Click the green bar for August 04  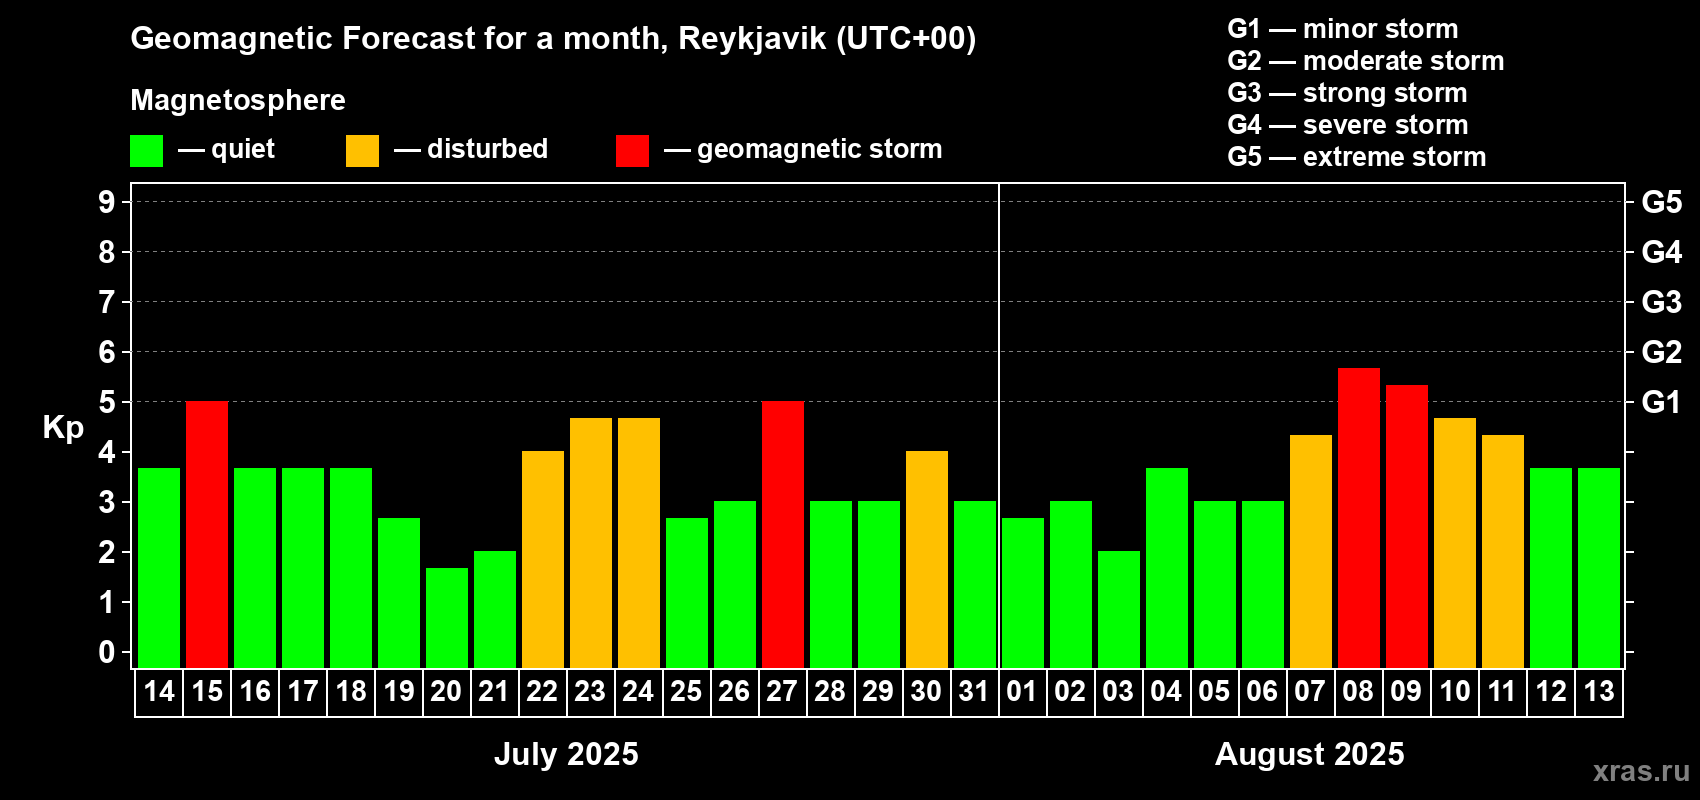(x=1167, y=568)
